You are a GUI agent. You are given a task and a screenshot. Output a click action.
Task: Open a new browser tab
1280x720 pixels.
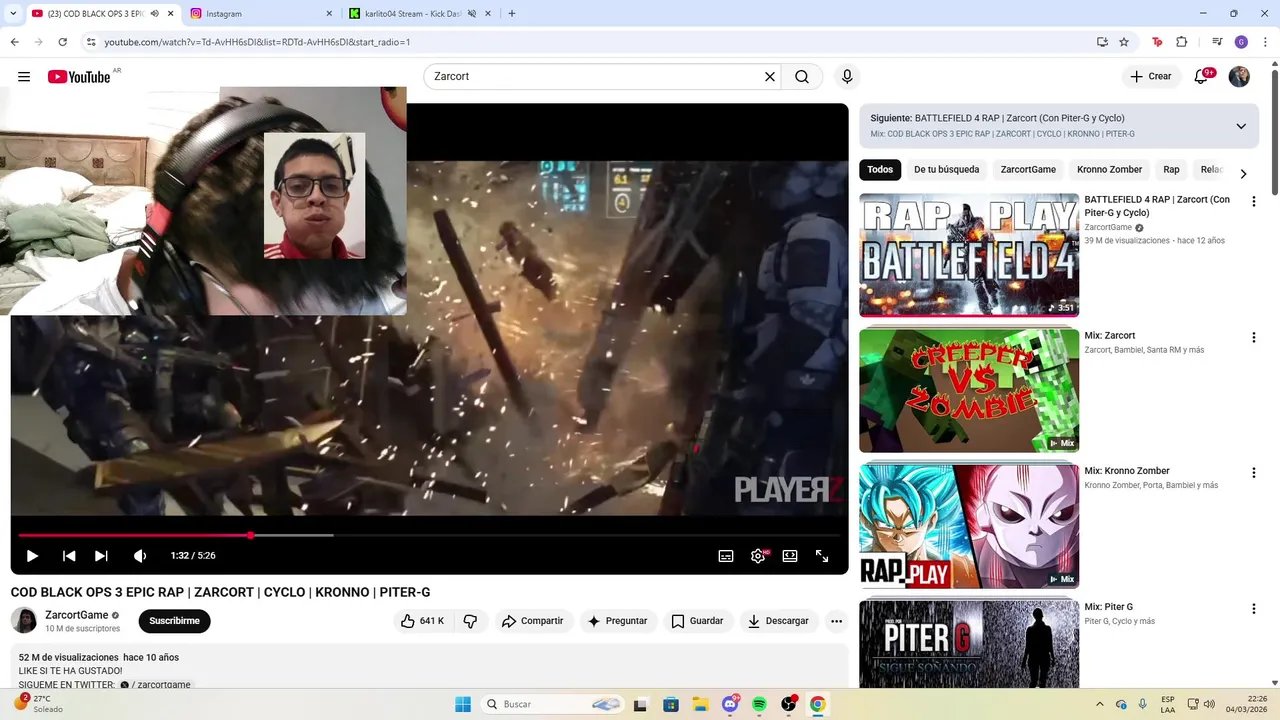coord(512,14)
